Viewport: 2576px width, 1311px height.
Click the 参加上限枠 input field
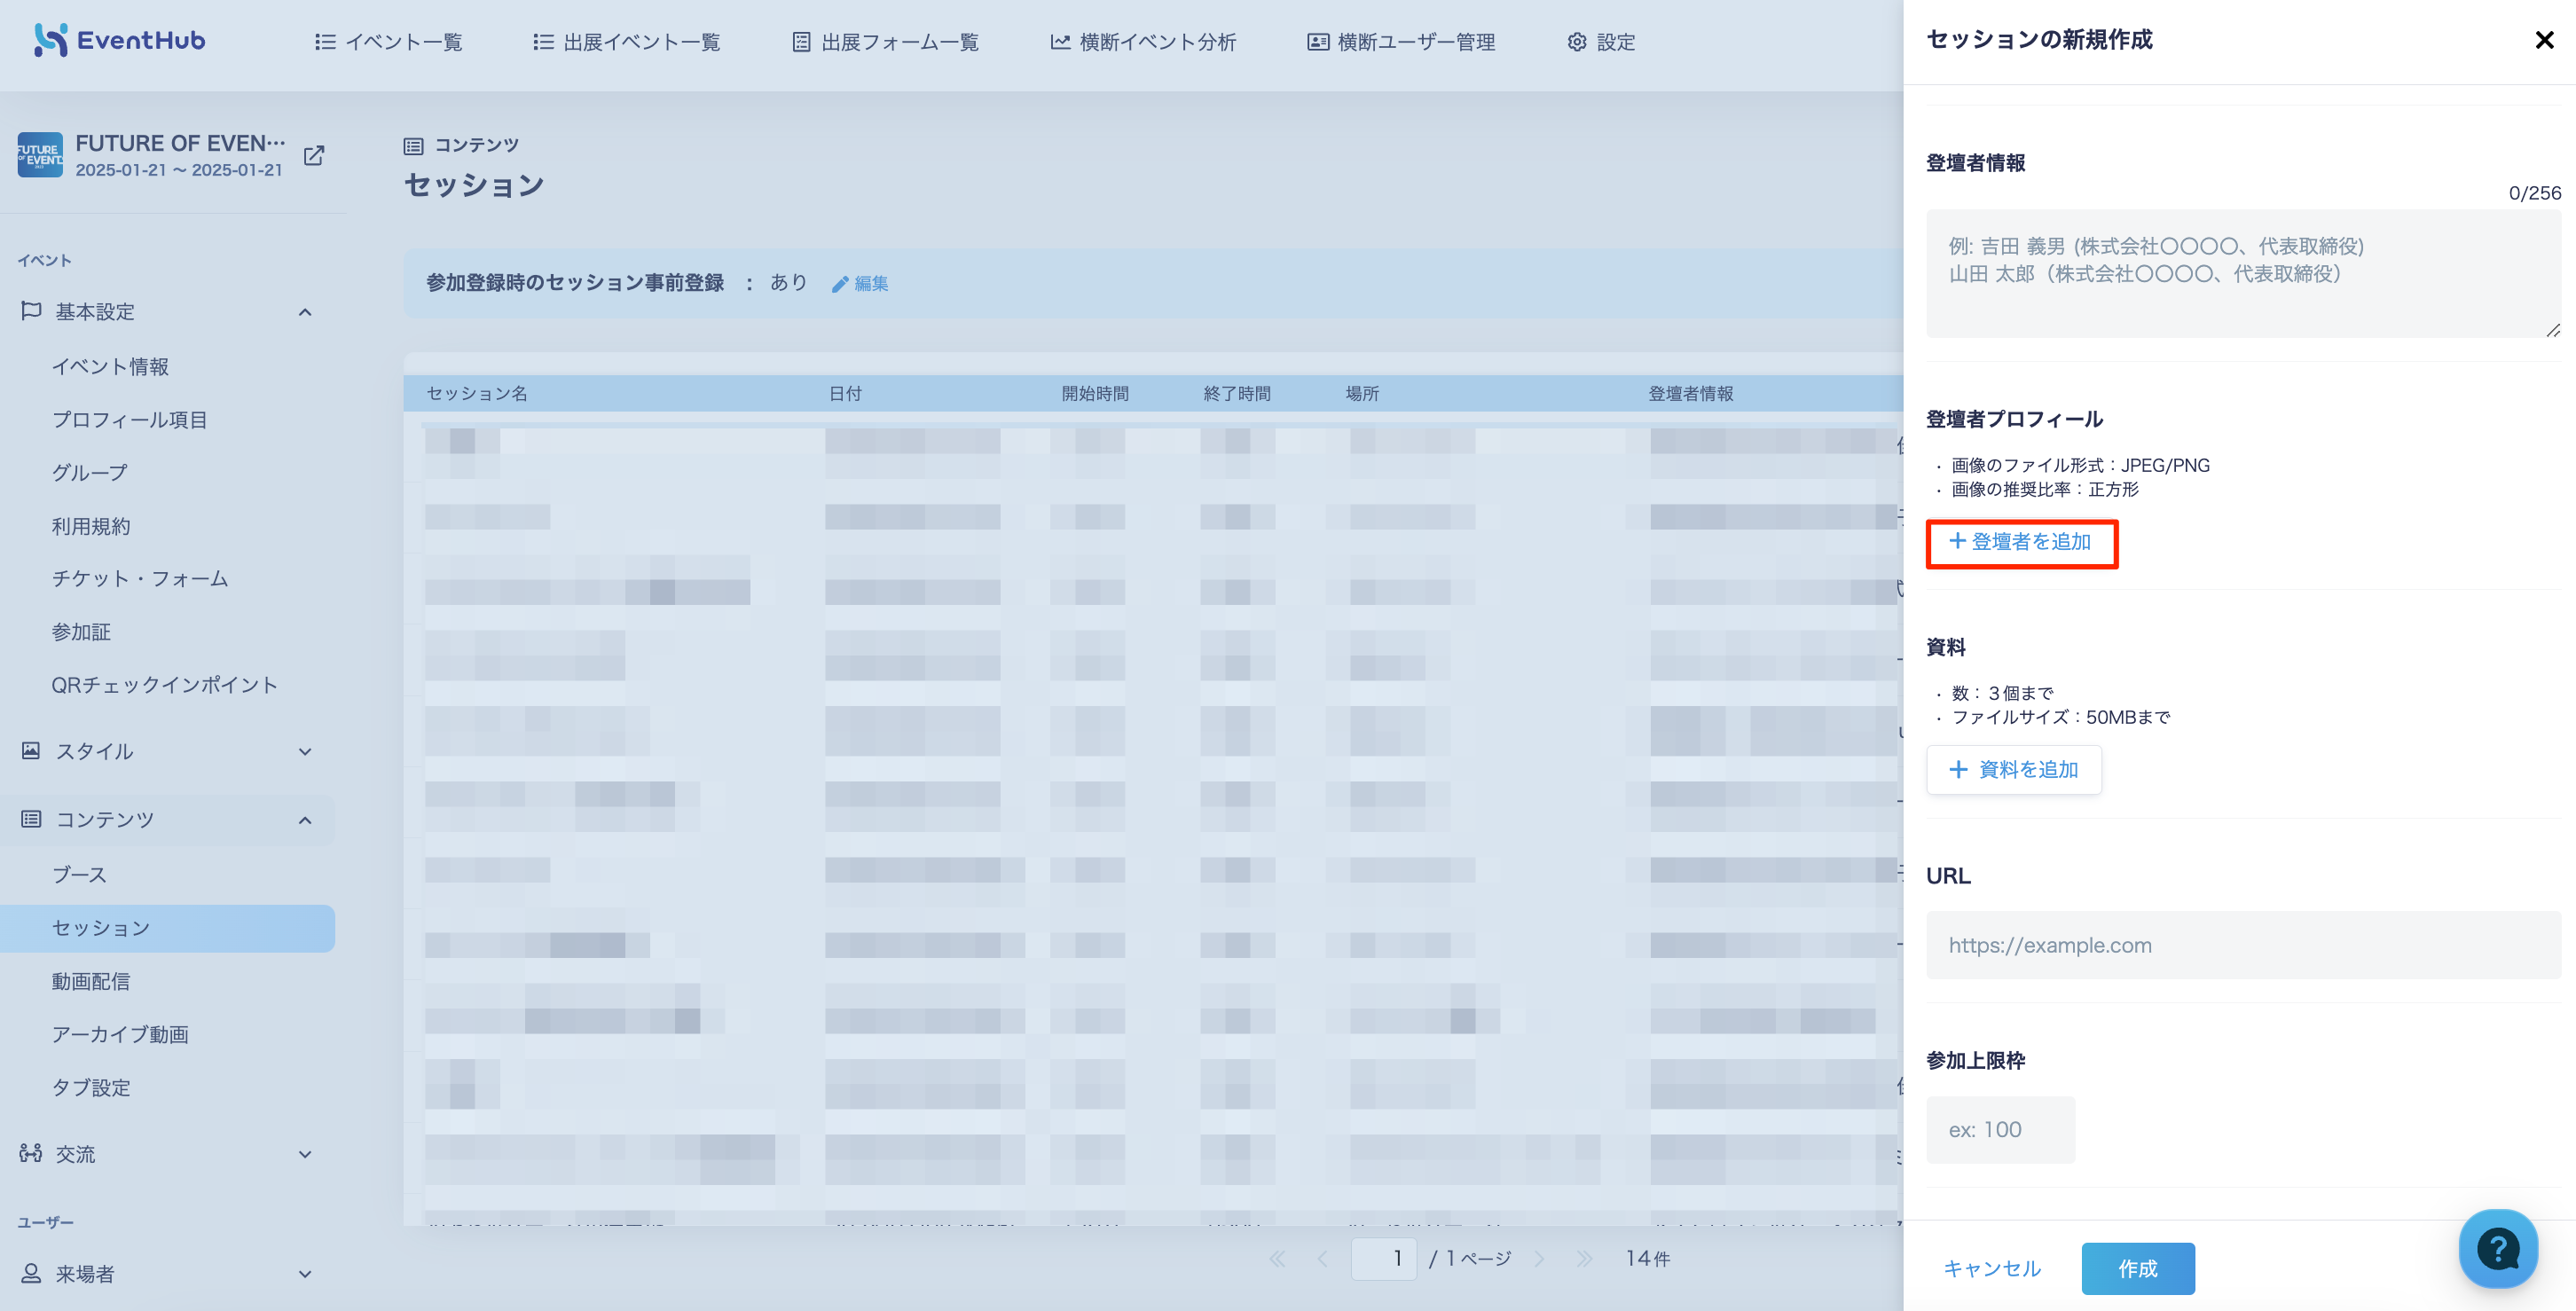2001,1130
